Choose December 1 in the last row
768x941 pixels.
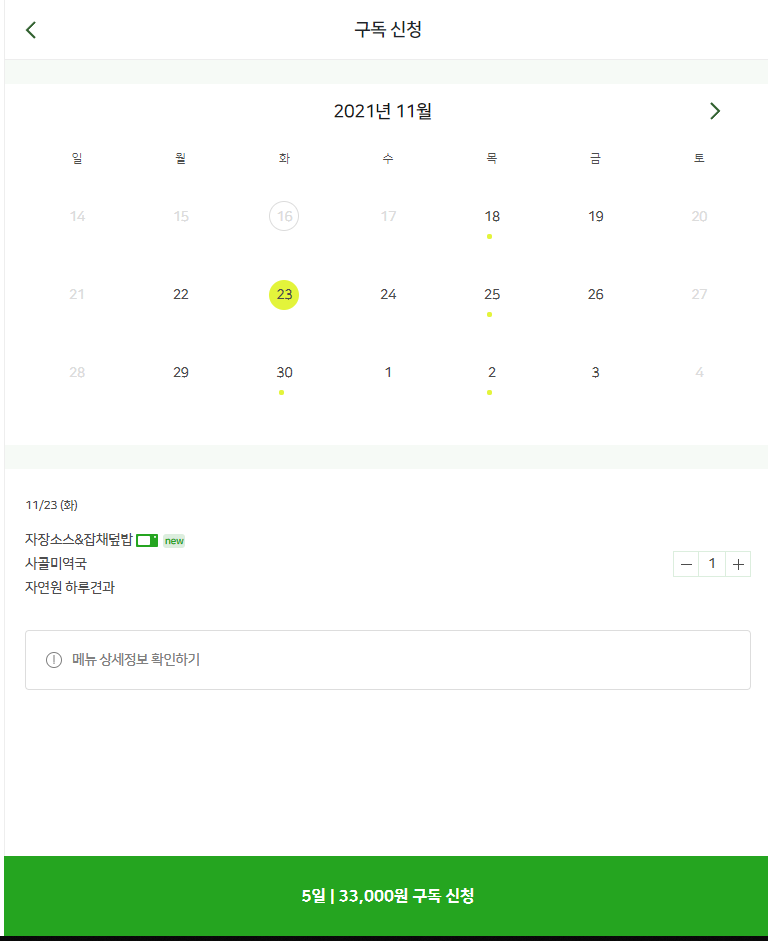388,373
